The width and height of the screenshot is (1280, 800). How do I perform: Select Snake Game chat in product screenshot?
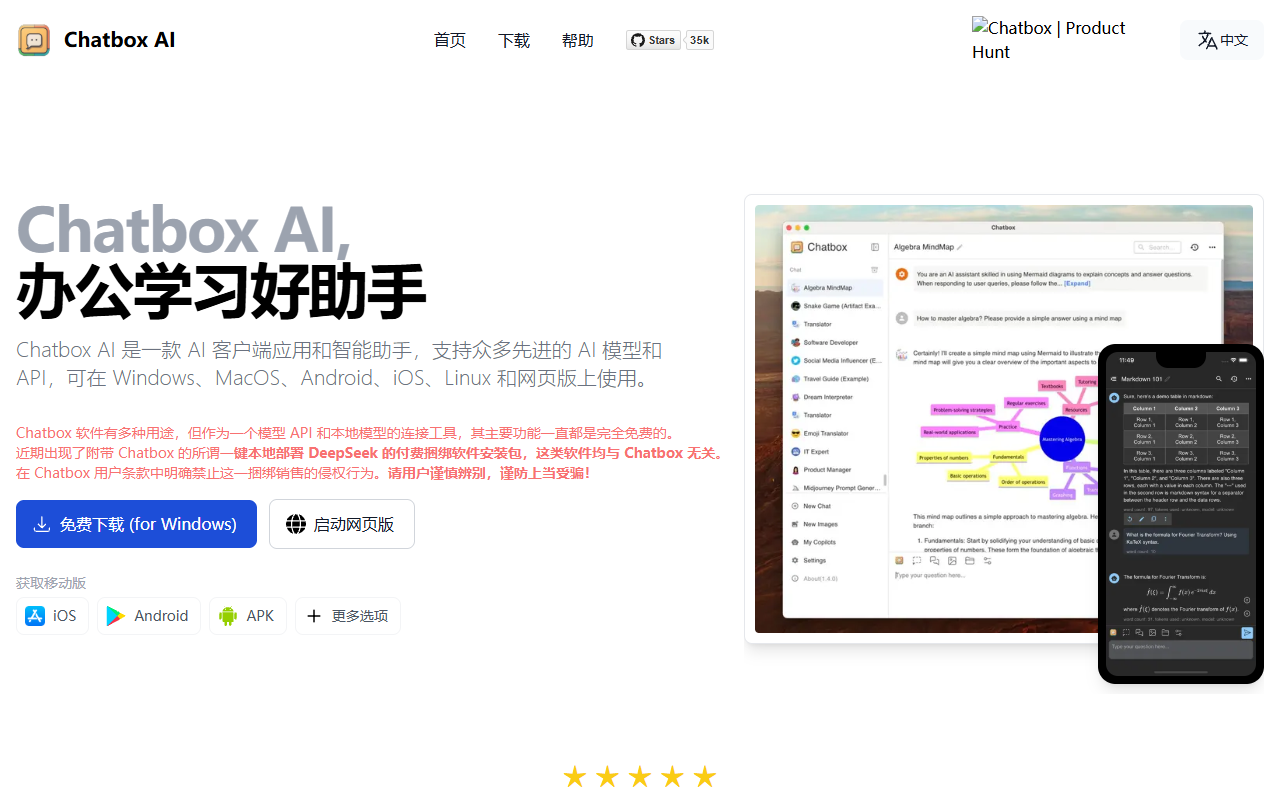[836, 306]
